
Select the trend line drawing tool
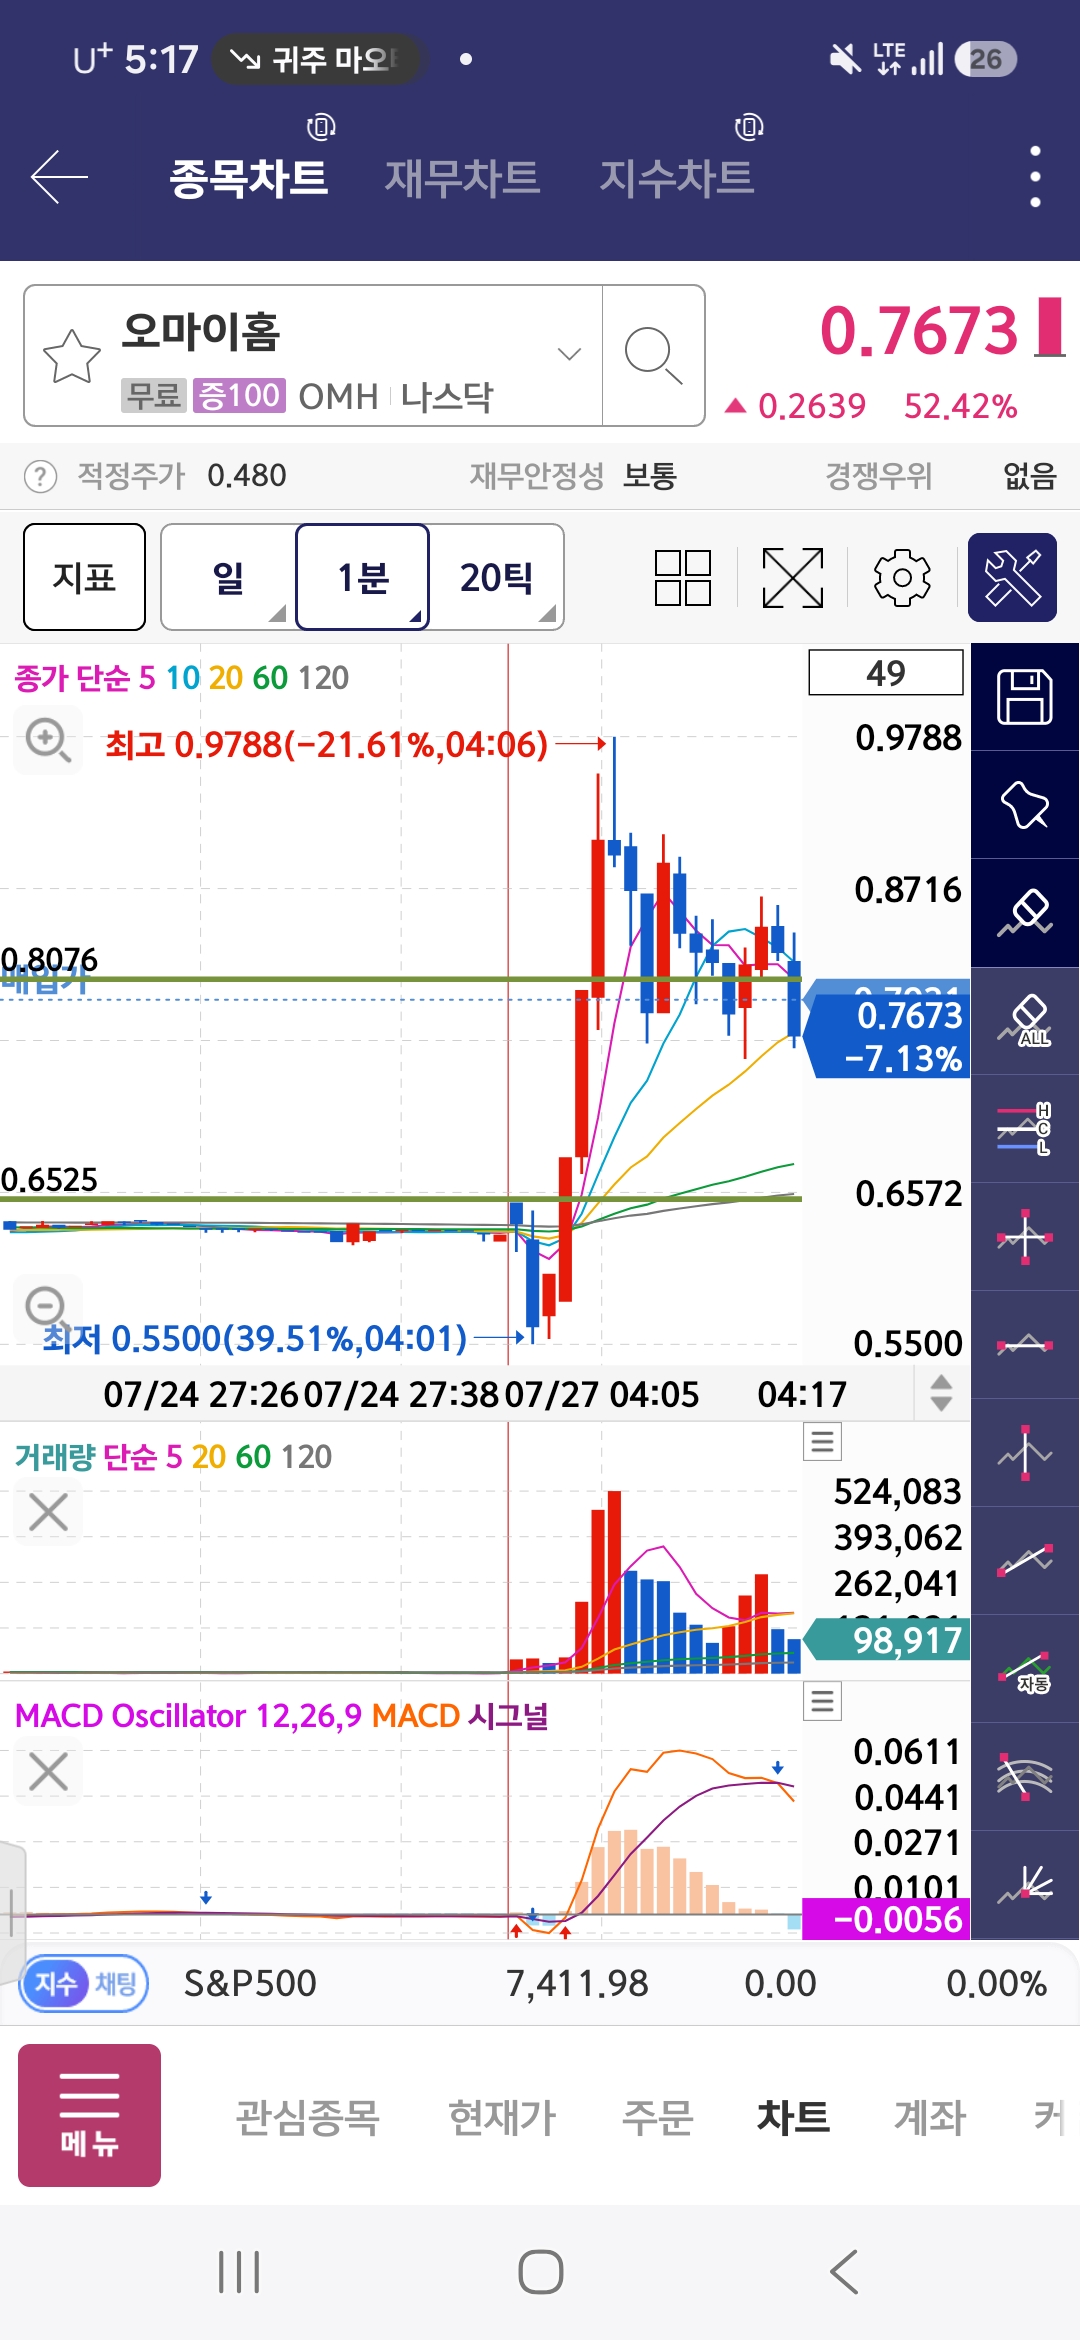tap(1025, 1561)
